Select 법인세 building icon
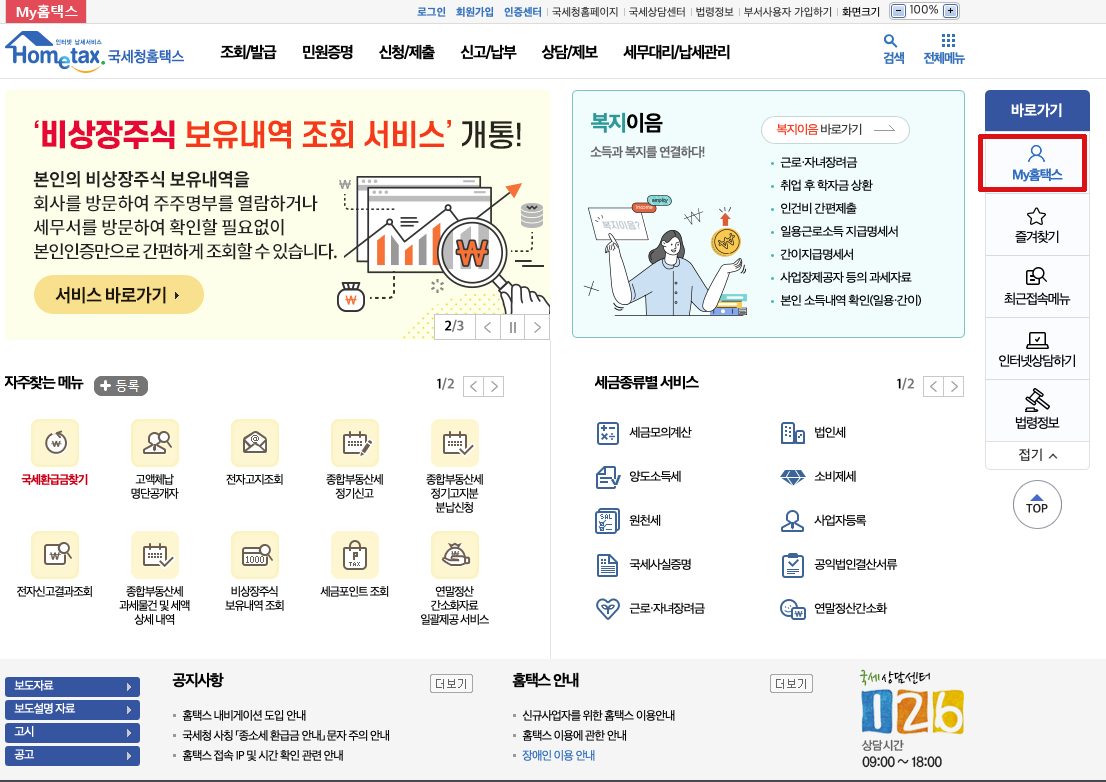Viewport: 1106px width, 782px height. click(x=793, y=433)
